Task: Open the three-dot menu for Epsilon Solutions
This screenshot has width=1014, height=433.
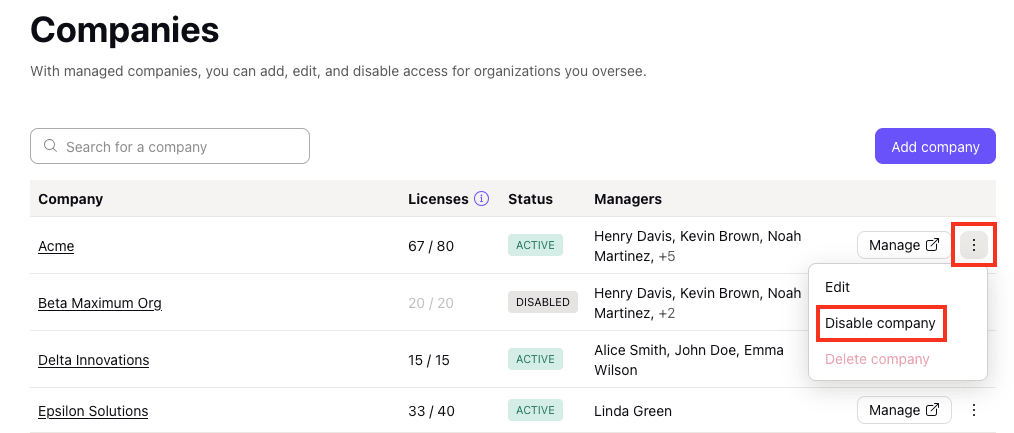Action: 974,410
